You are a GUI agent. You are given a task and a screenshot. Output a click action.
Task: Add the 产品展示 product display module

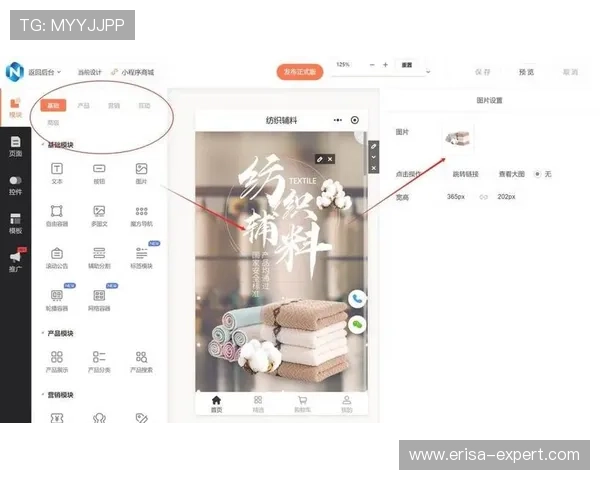coord(57,362)
